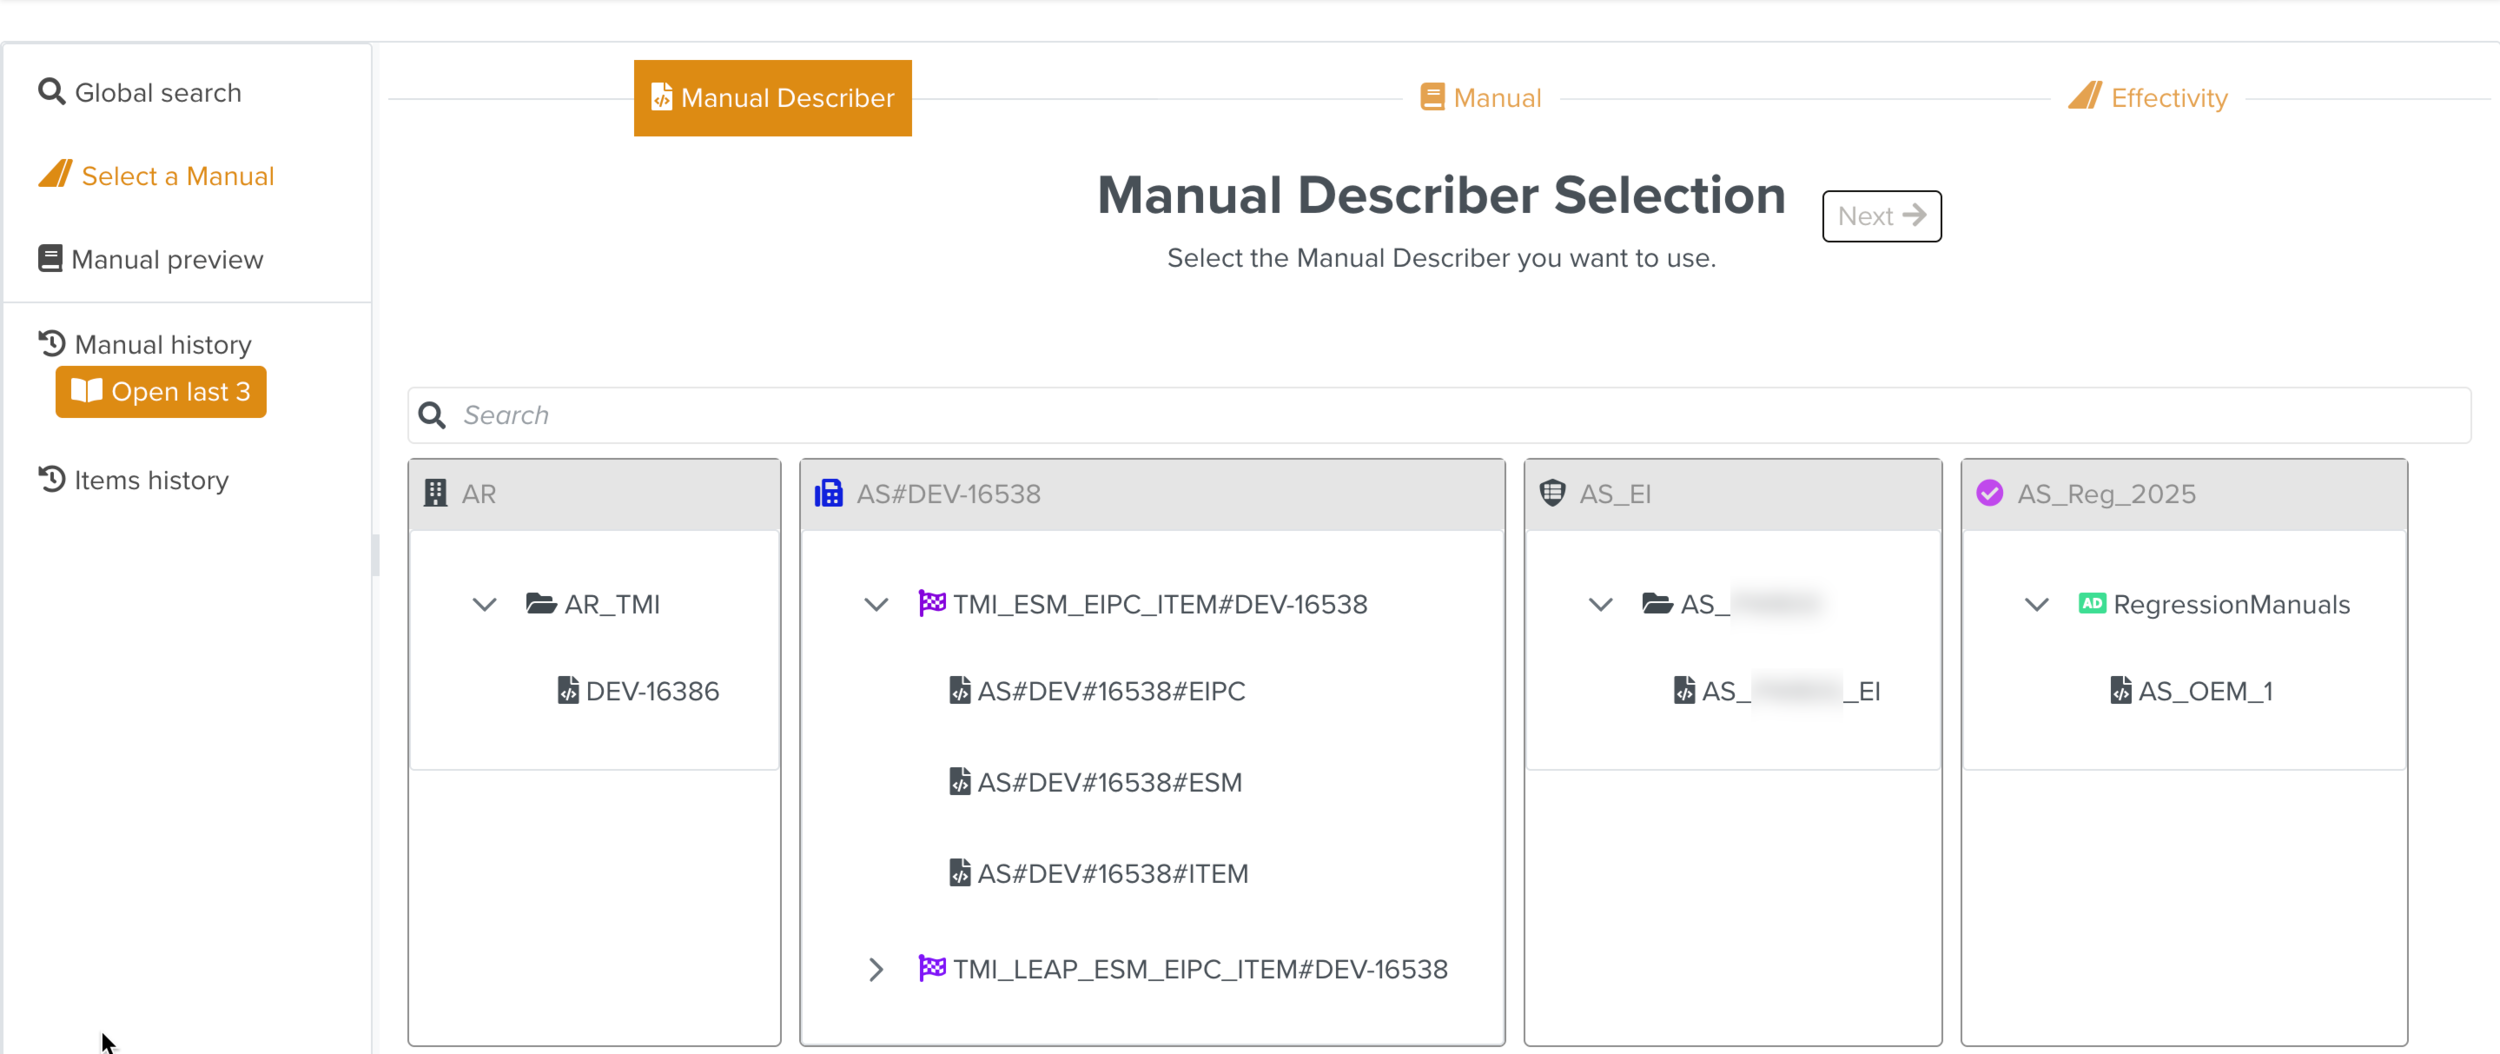Click the AS_Reg_2025 purple checkmark icon
Image resolution: width=2500 pixels, height=1054 pixels.
(x=1990, y=494)
